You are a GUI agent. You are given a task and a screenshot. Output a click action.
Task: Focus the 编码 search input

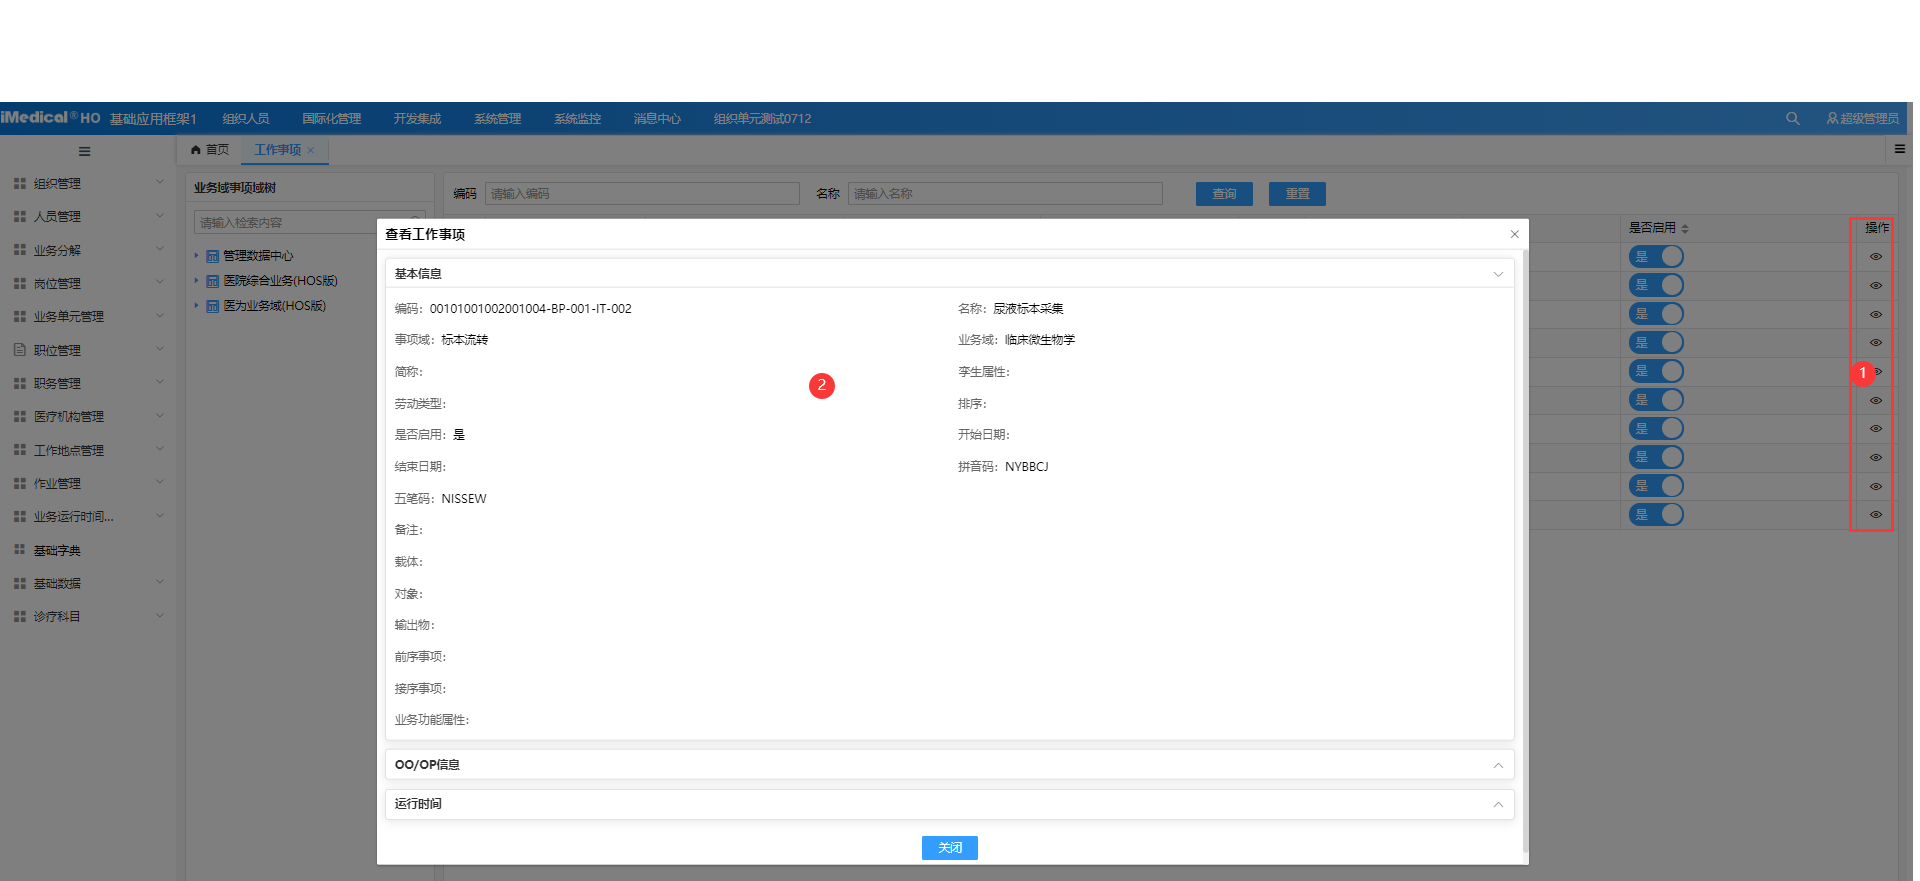click(642, 193)
